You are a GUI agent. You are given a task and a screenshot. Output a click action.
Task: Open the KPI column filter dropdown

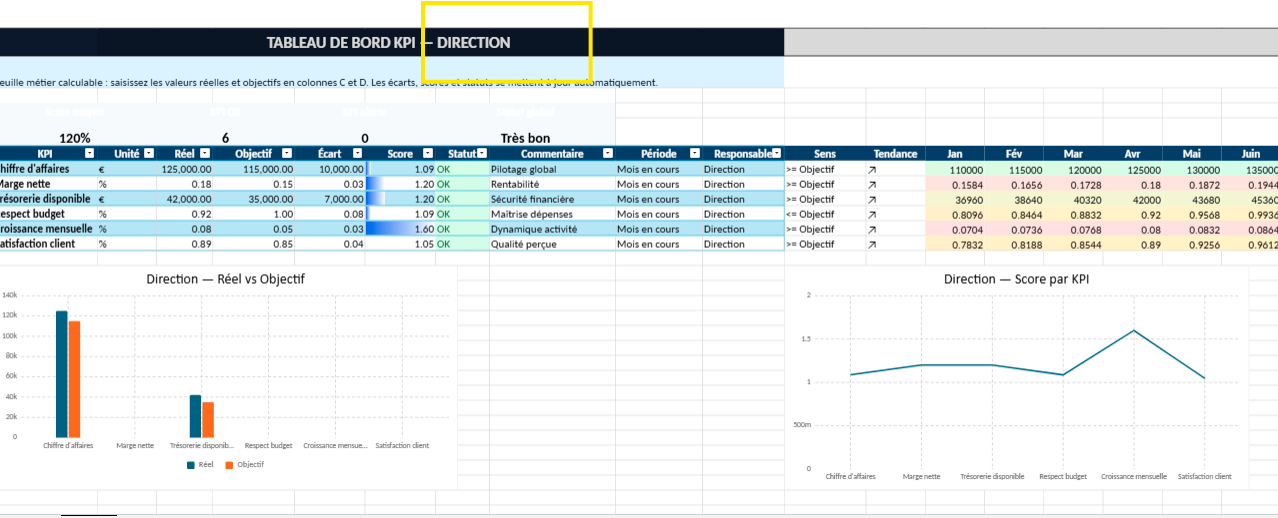tap(89, 154)
